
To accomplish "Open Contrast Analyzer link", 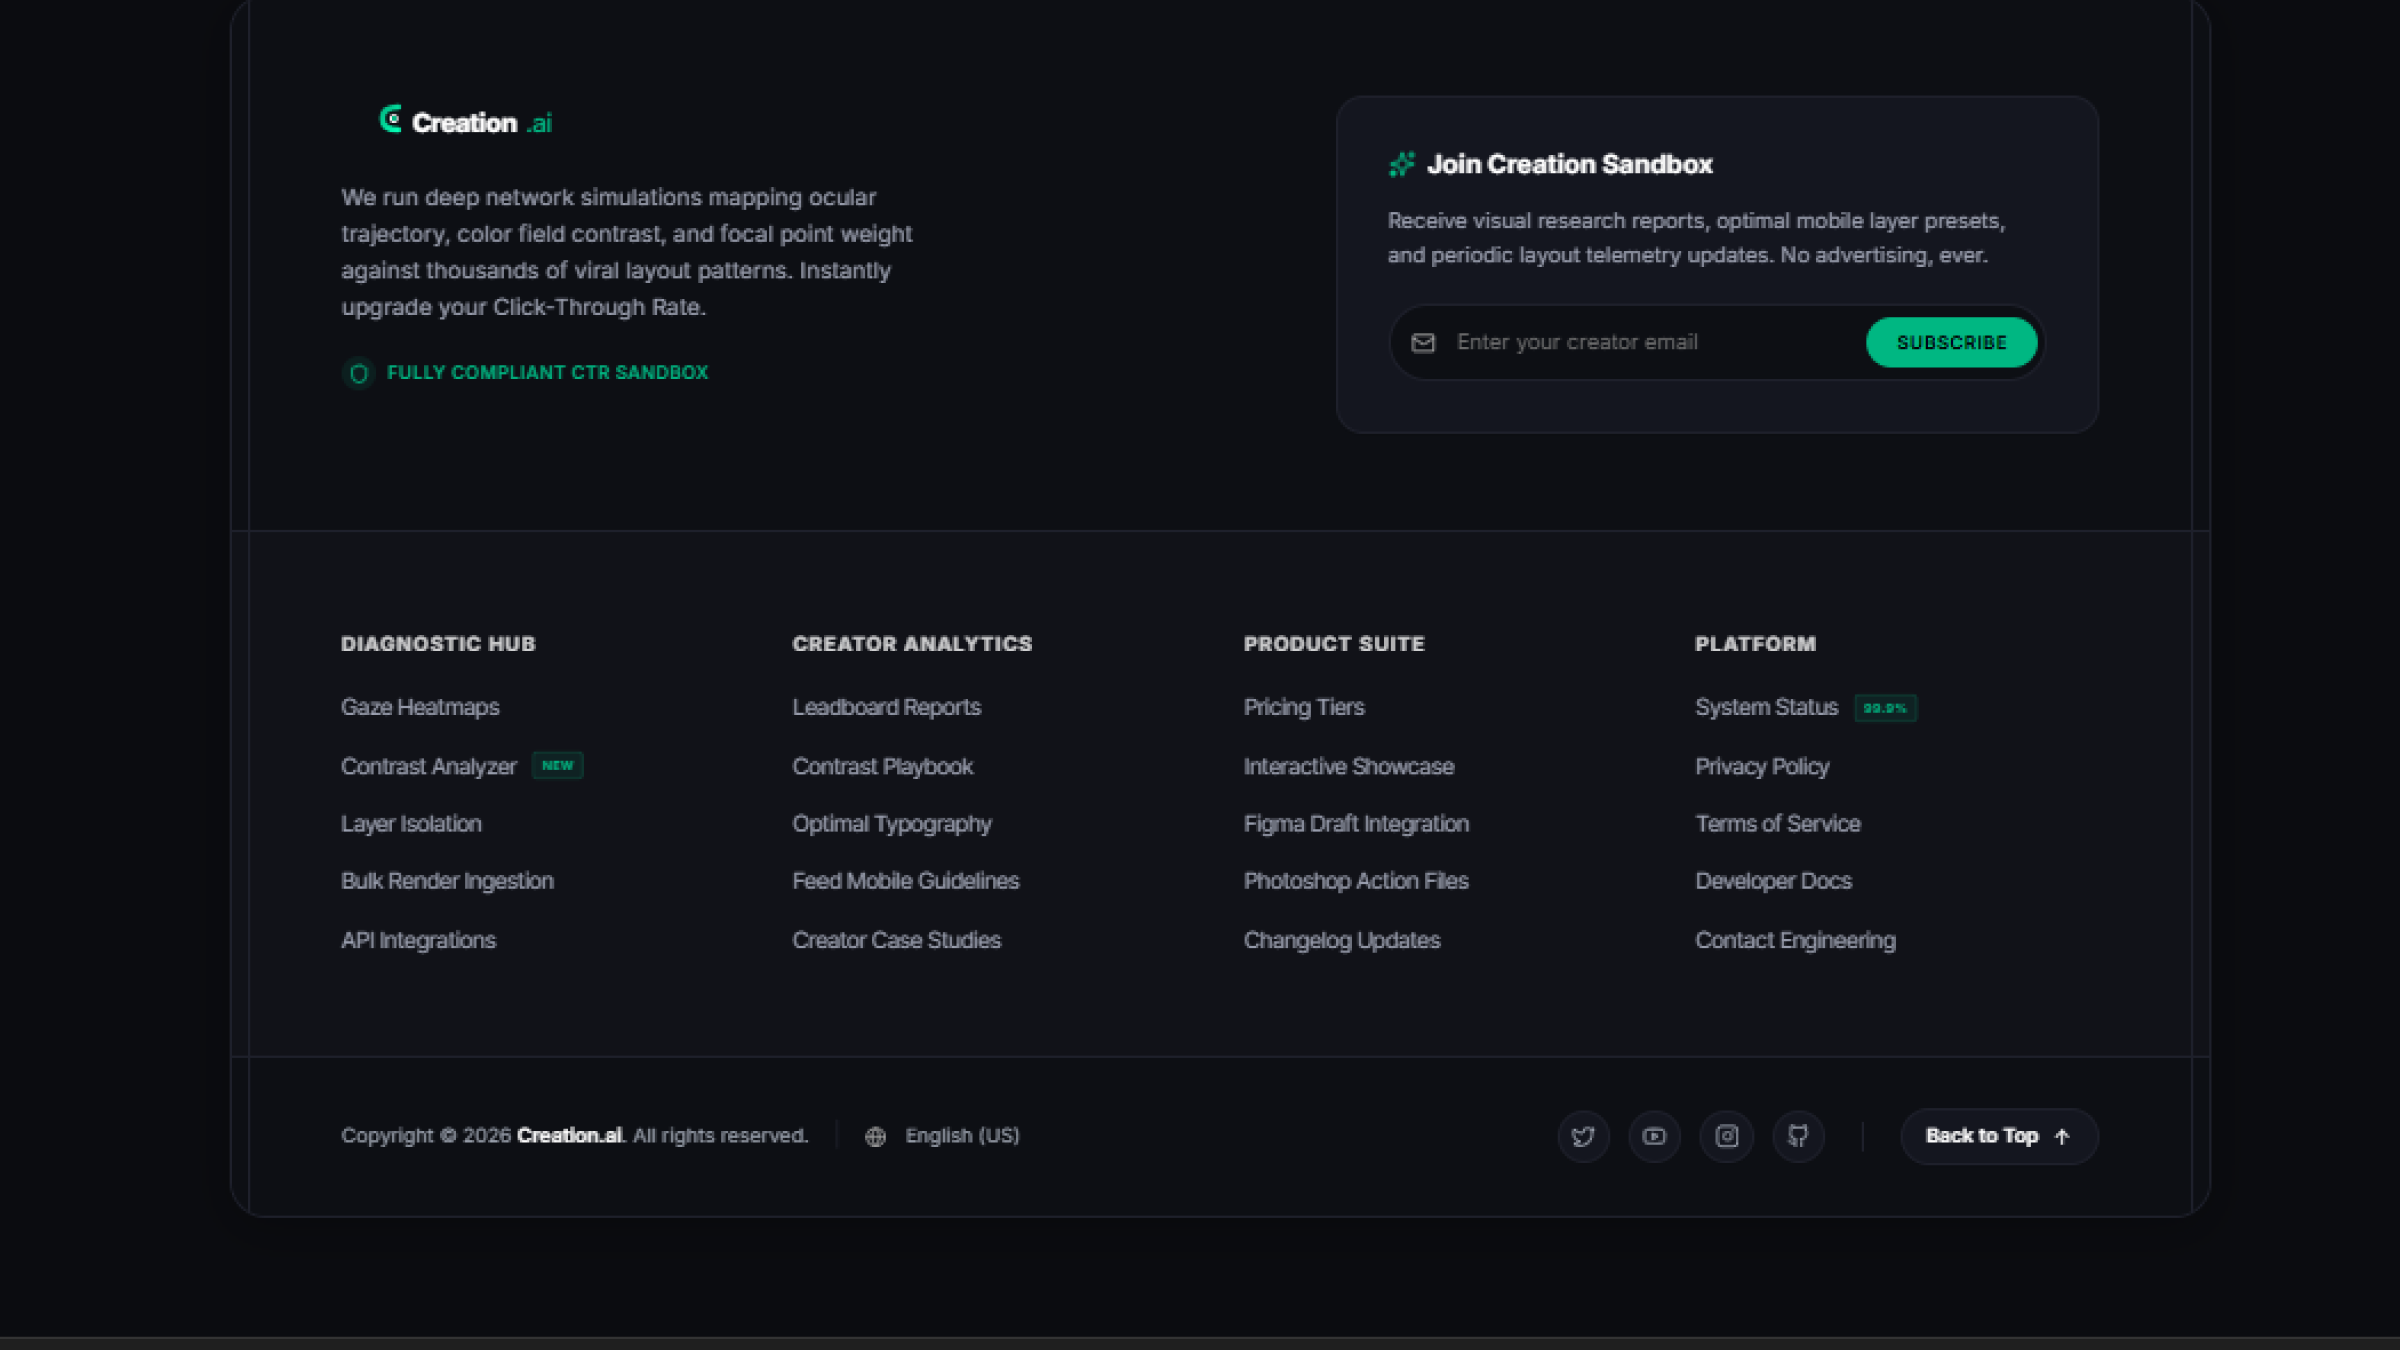I will pyautogui.click(x=428, y=766).
